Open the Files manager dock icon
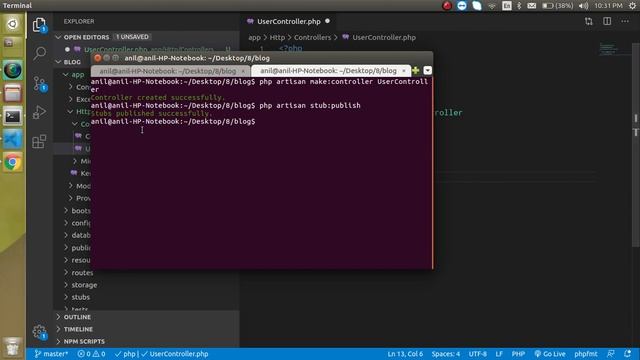Viewport: 640px width, 360px height. [x=13, y=93]
